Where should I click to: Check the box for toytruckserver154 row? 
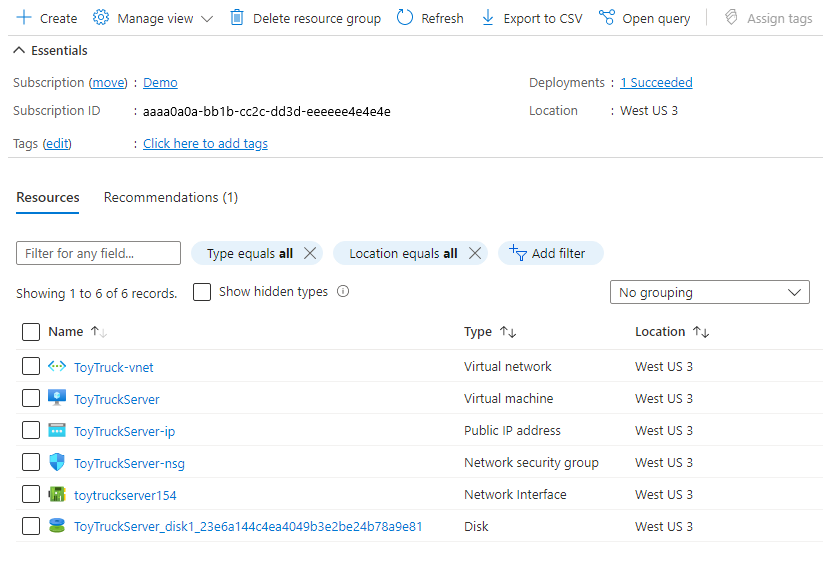[x=31, y=494]
